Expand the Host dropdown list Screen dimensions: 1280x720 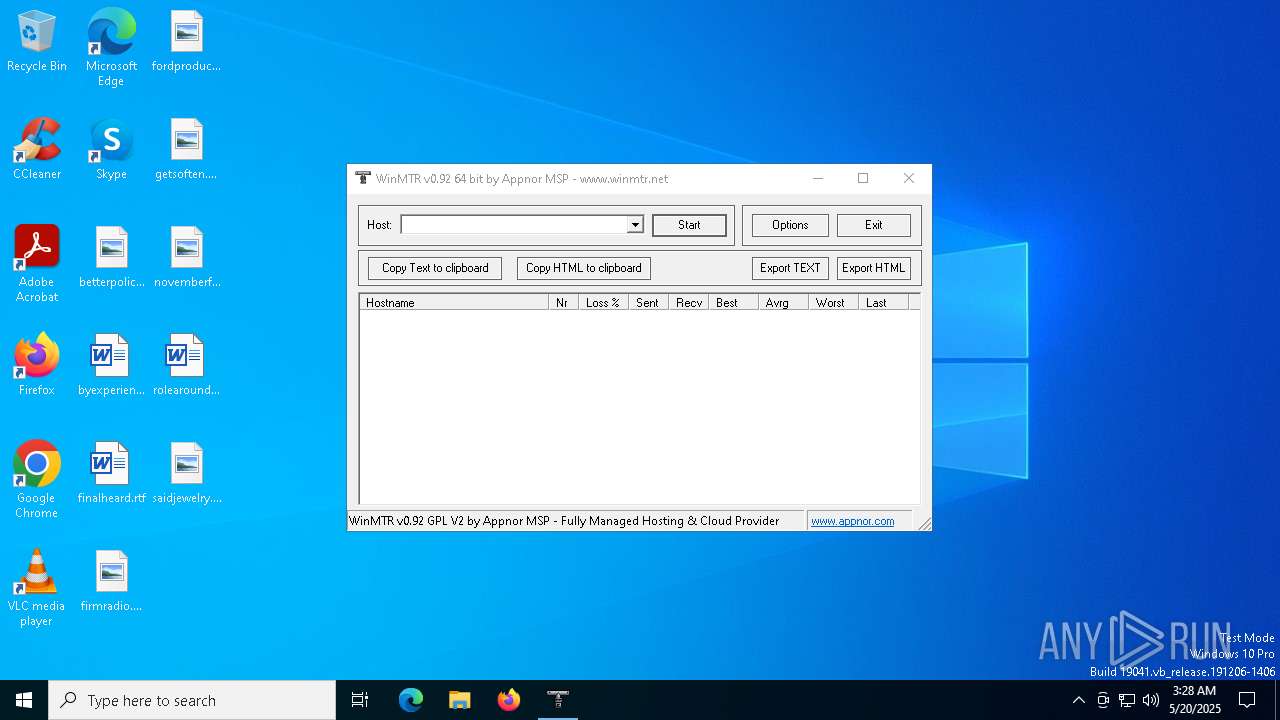(x=635, y=225)
